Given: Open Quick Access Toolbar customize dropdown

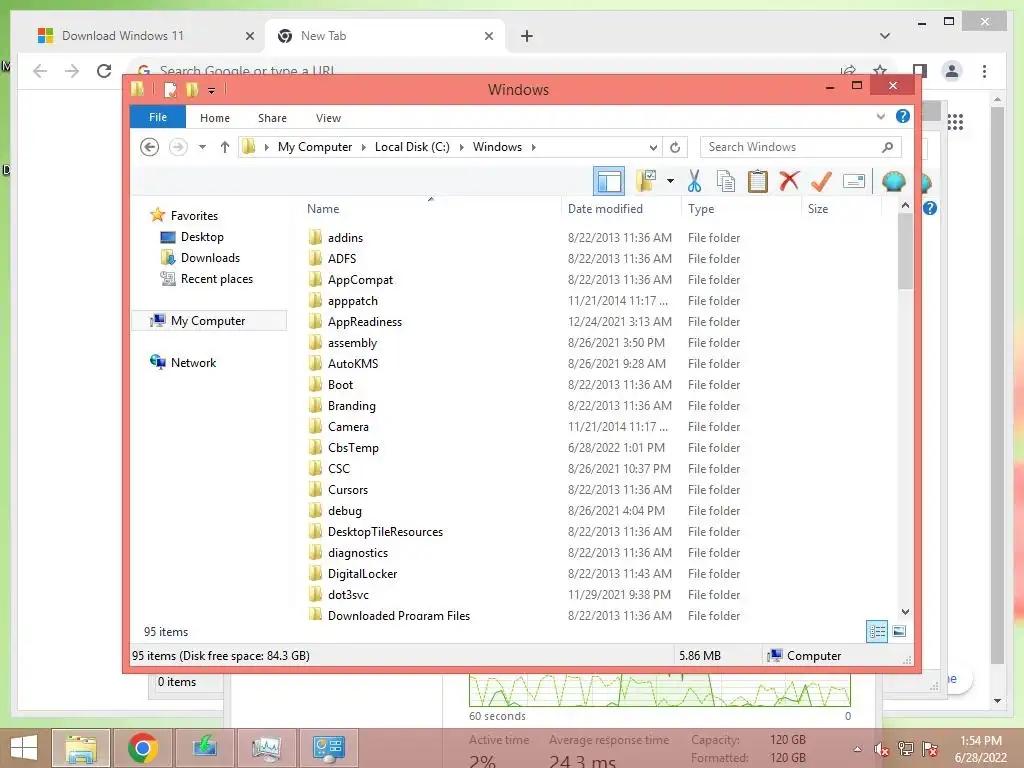Looking at the screenshot, I should [x=212, y=91].
